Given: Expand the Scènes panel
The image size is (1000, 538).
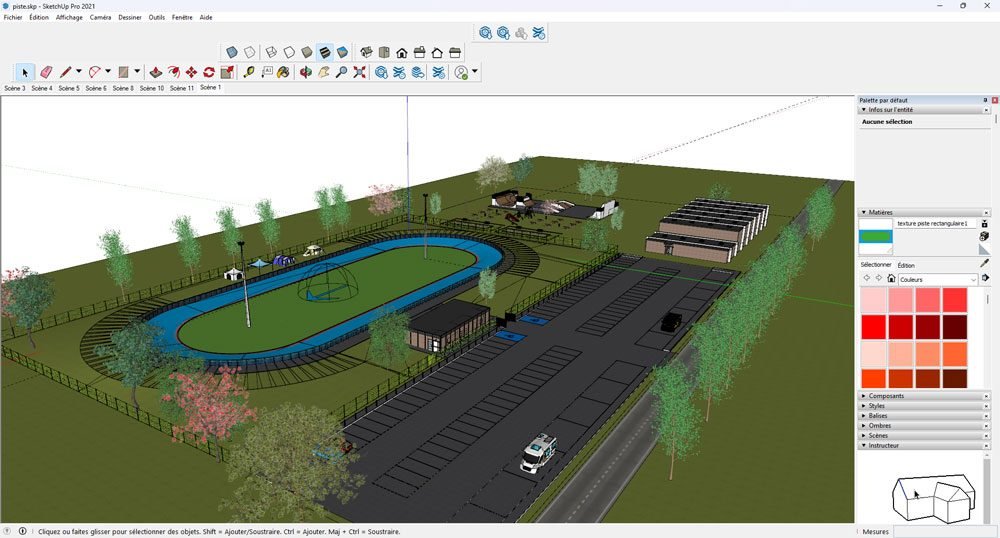Looking at the screenshot, I should [x=864, y=435].
